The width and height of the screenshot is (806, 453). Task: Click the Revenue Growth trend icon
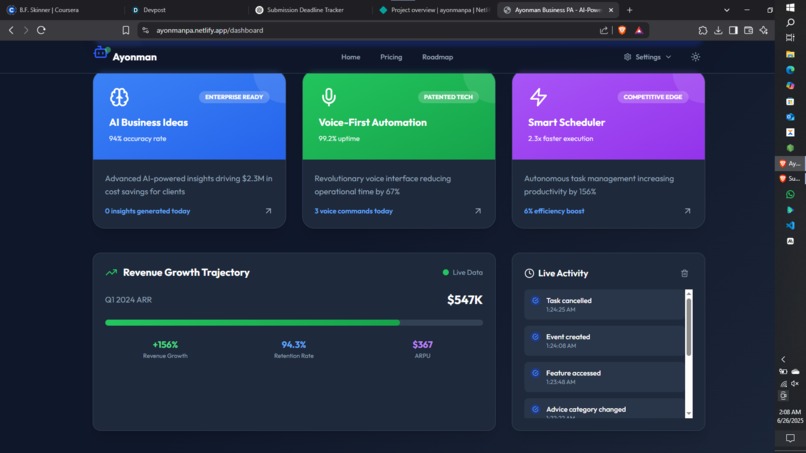(111, 273)
